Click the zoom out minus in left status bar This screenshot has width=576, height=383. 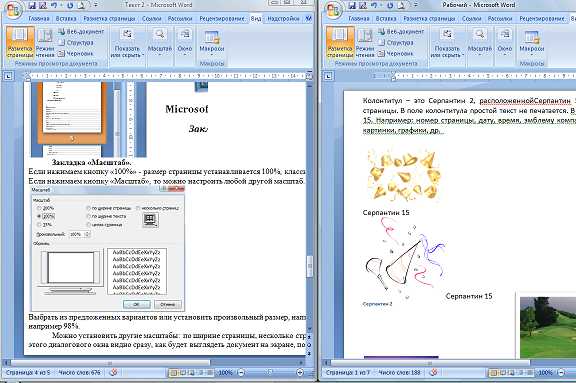(x=241, y=372)
